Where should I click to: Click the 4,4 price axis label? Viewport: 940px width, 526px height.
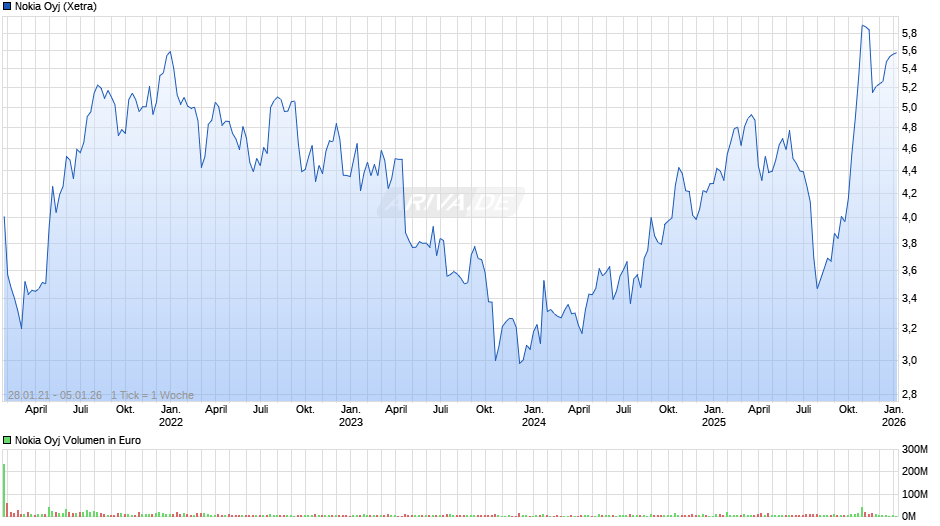coord(909,170)
